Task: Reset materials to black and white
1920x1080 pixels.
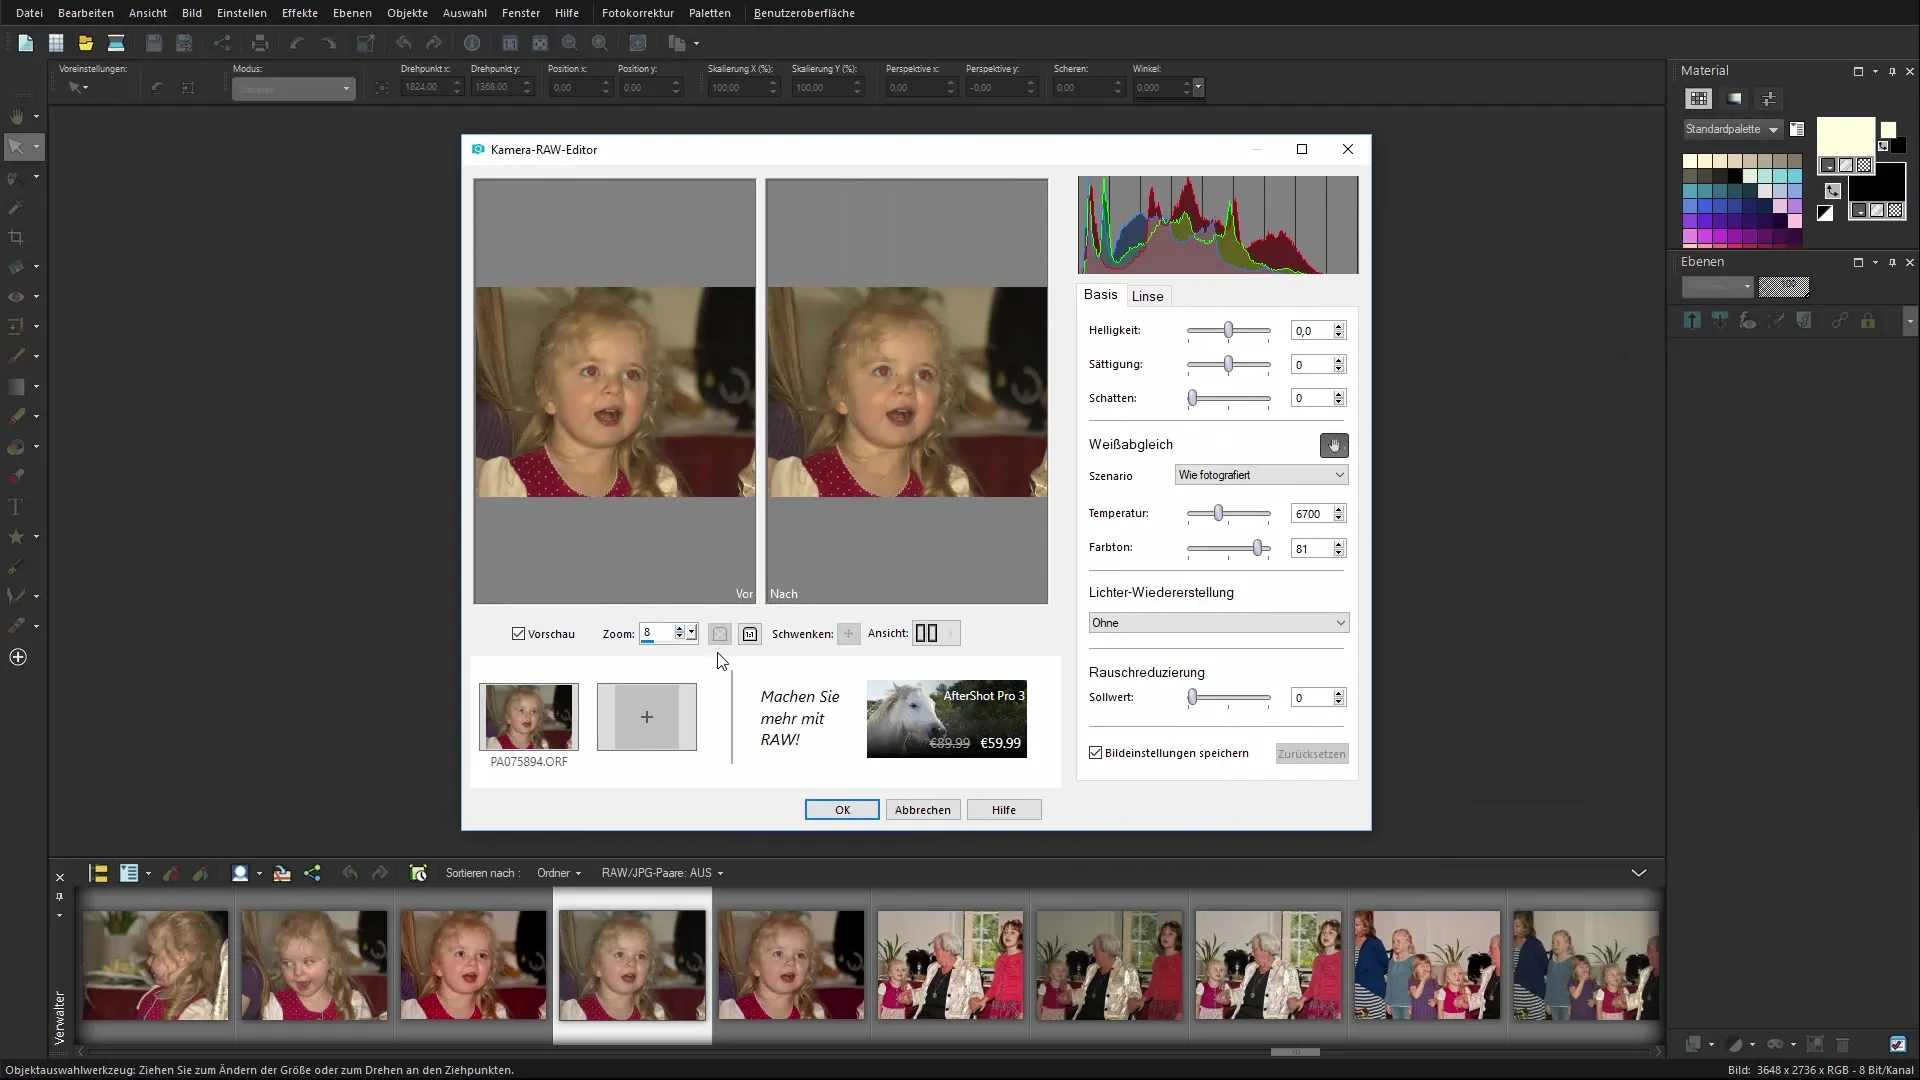Action: pos(1825,213)
